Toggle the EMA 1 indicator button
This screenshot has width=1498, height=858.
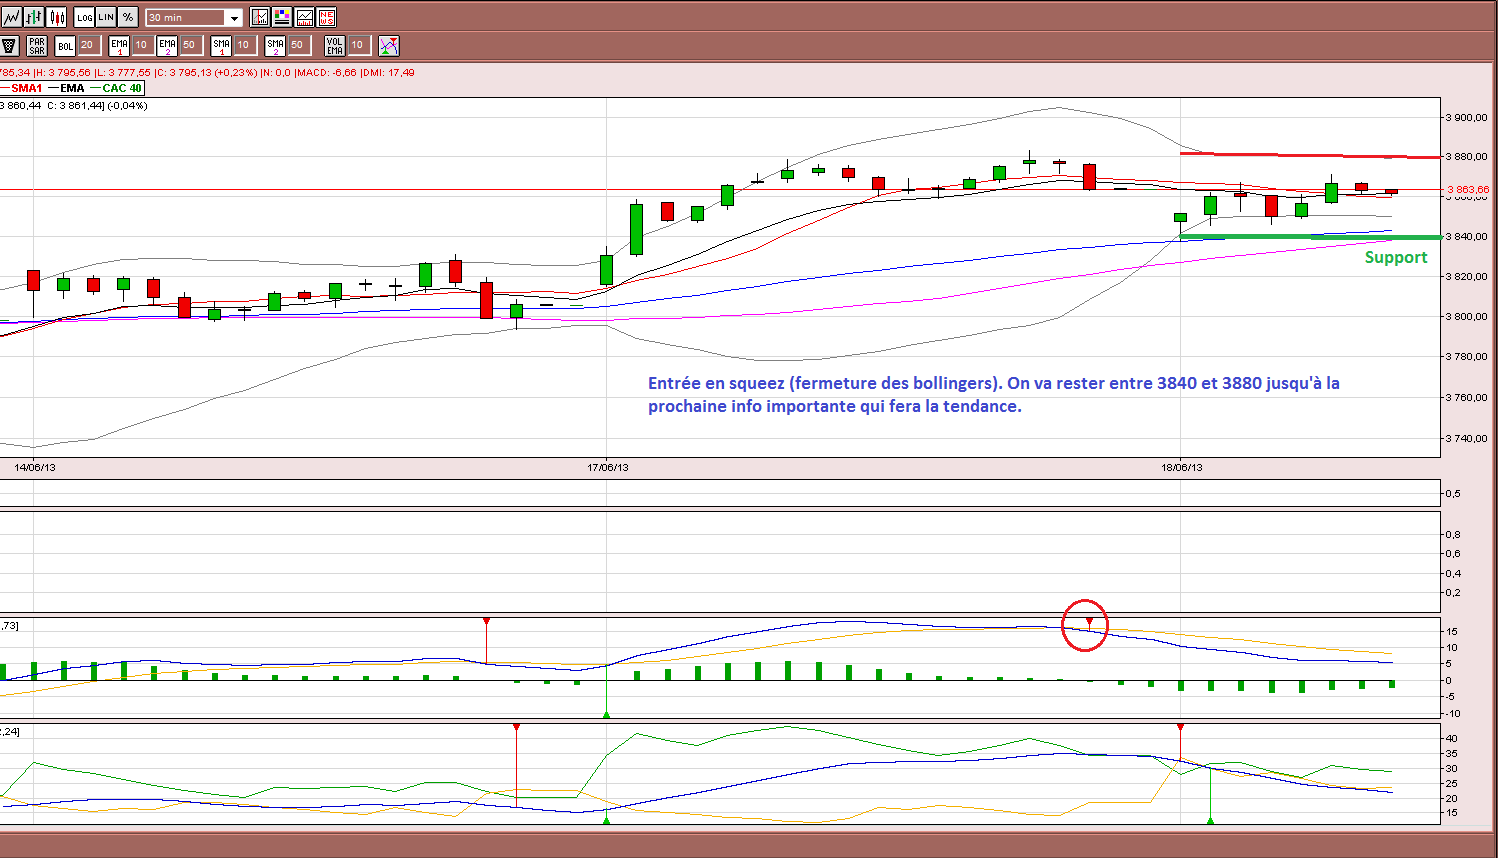(119, 45)
